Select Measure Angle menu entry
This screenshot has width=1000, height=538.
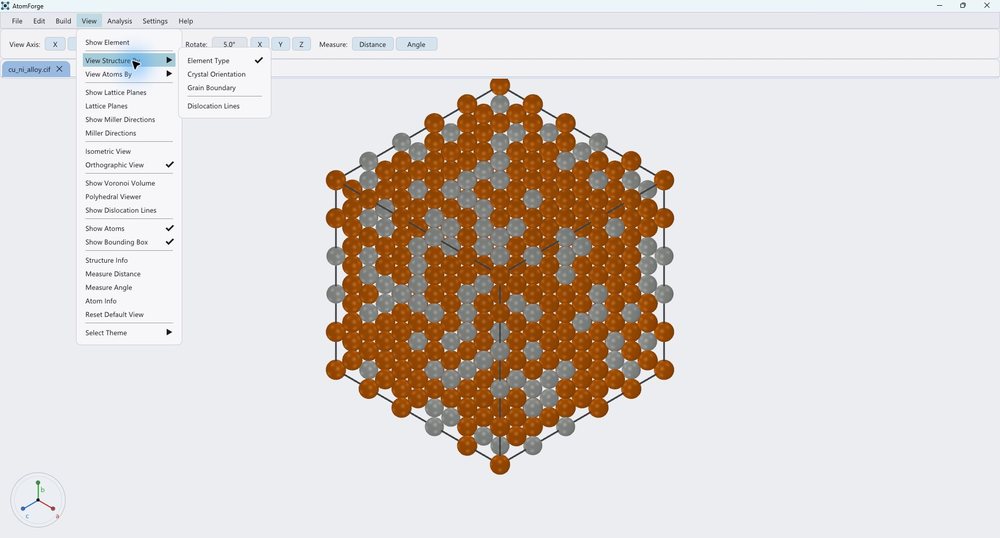[128, 287]
